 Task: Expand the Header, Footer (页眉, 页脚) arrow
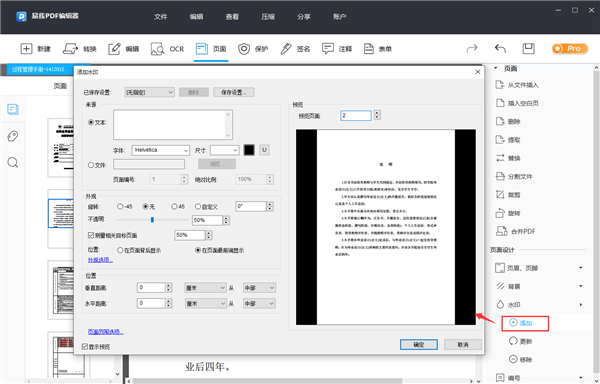[581, 268]
